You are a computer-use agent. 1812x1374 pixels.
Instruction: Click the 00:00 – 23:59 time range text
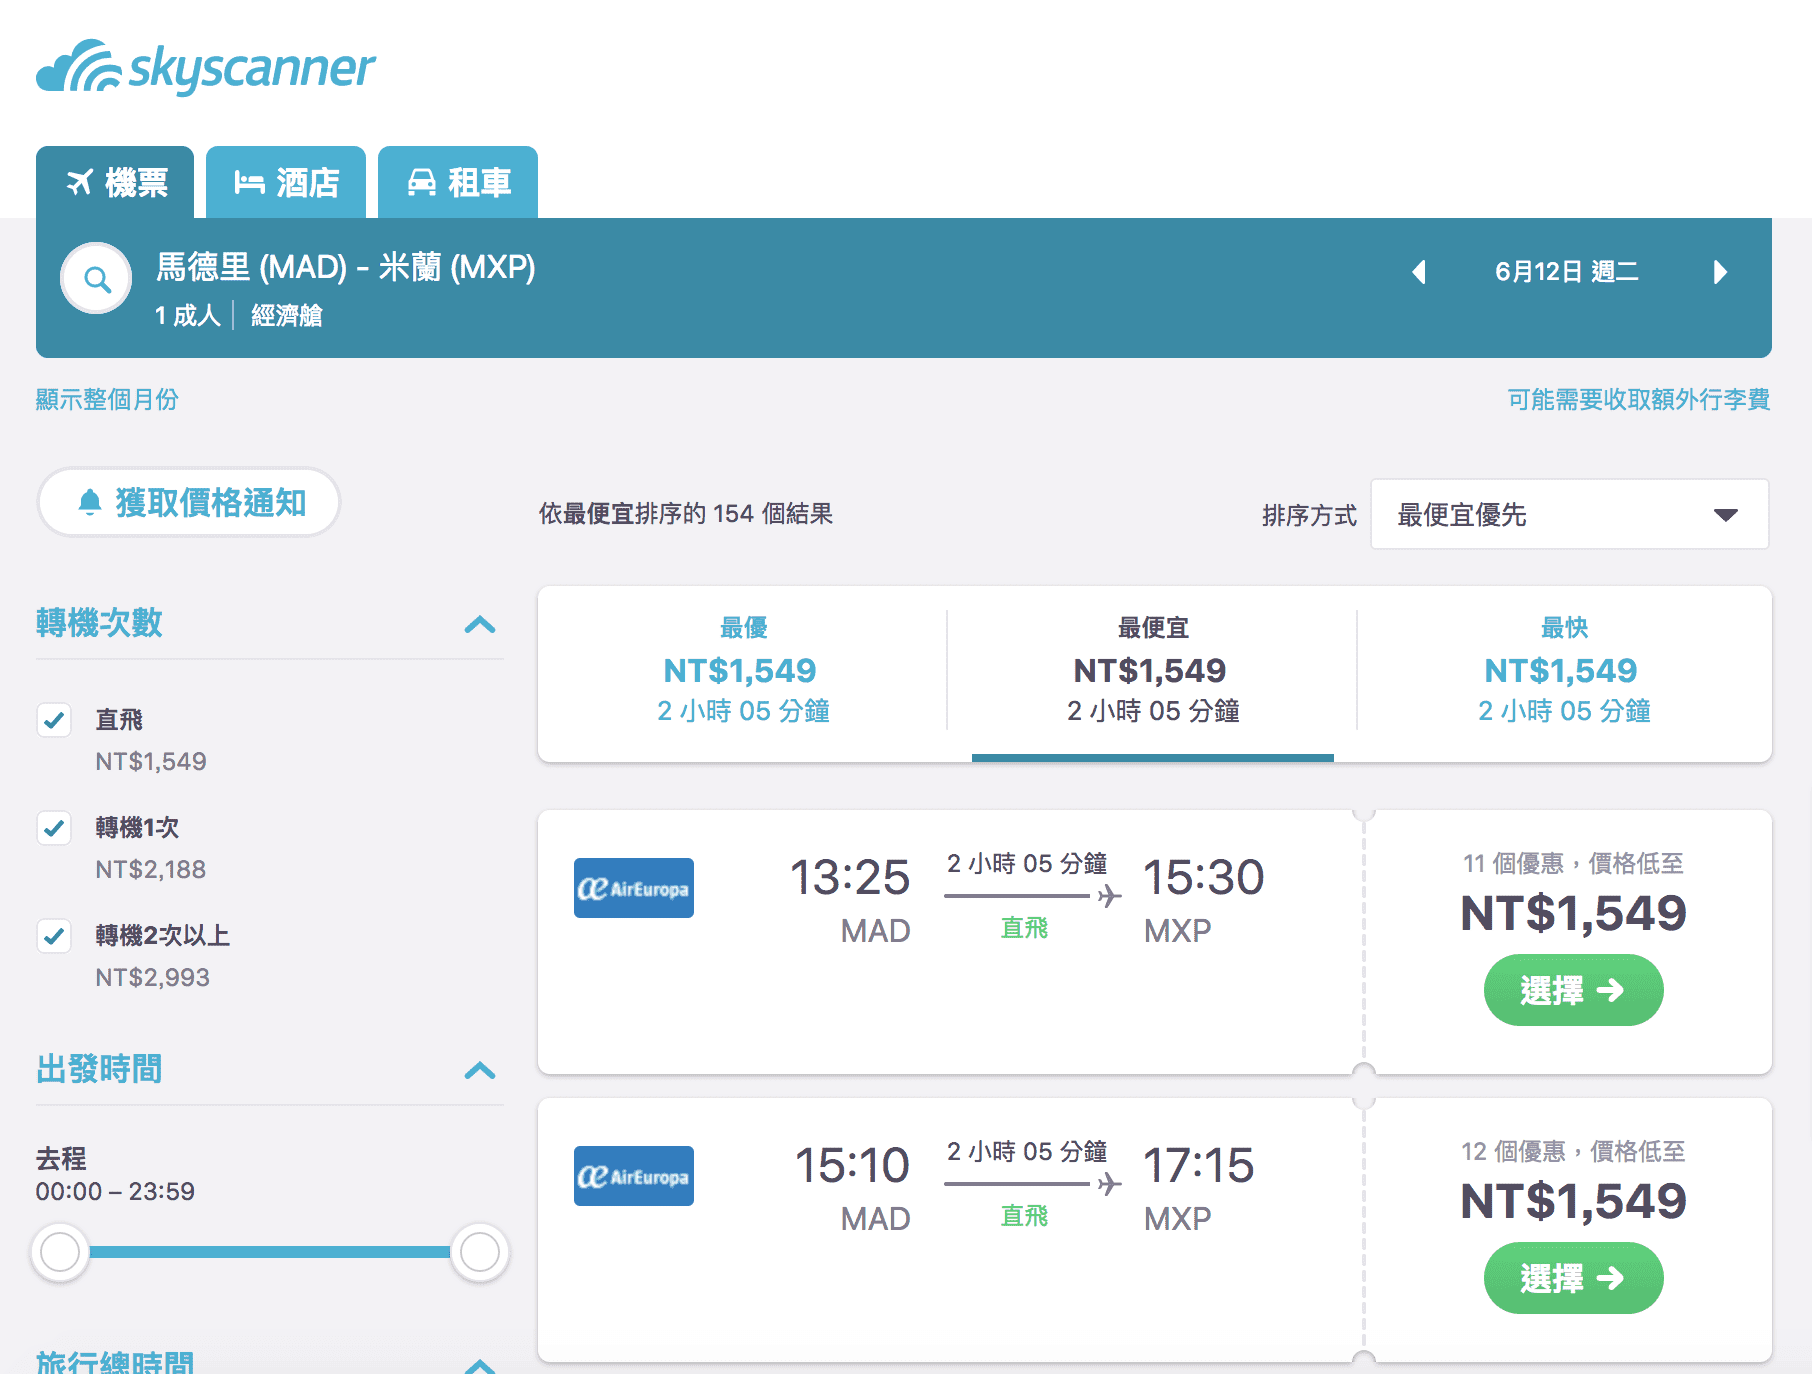(x=115, y=1191)
